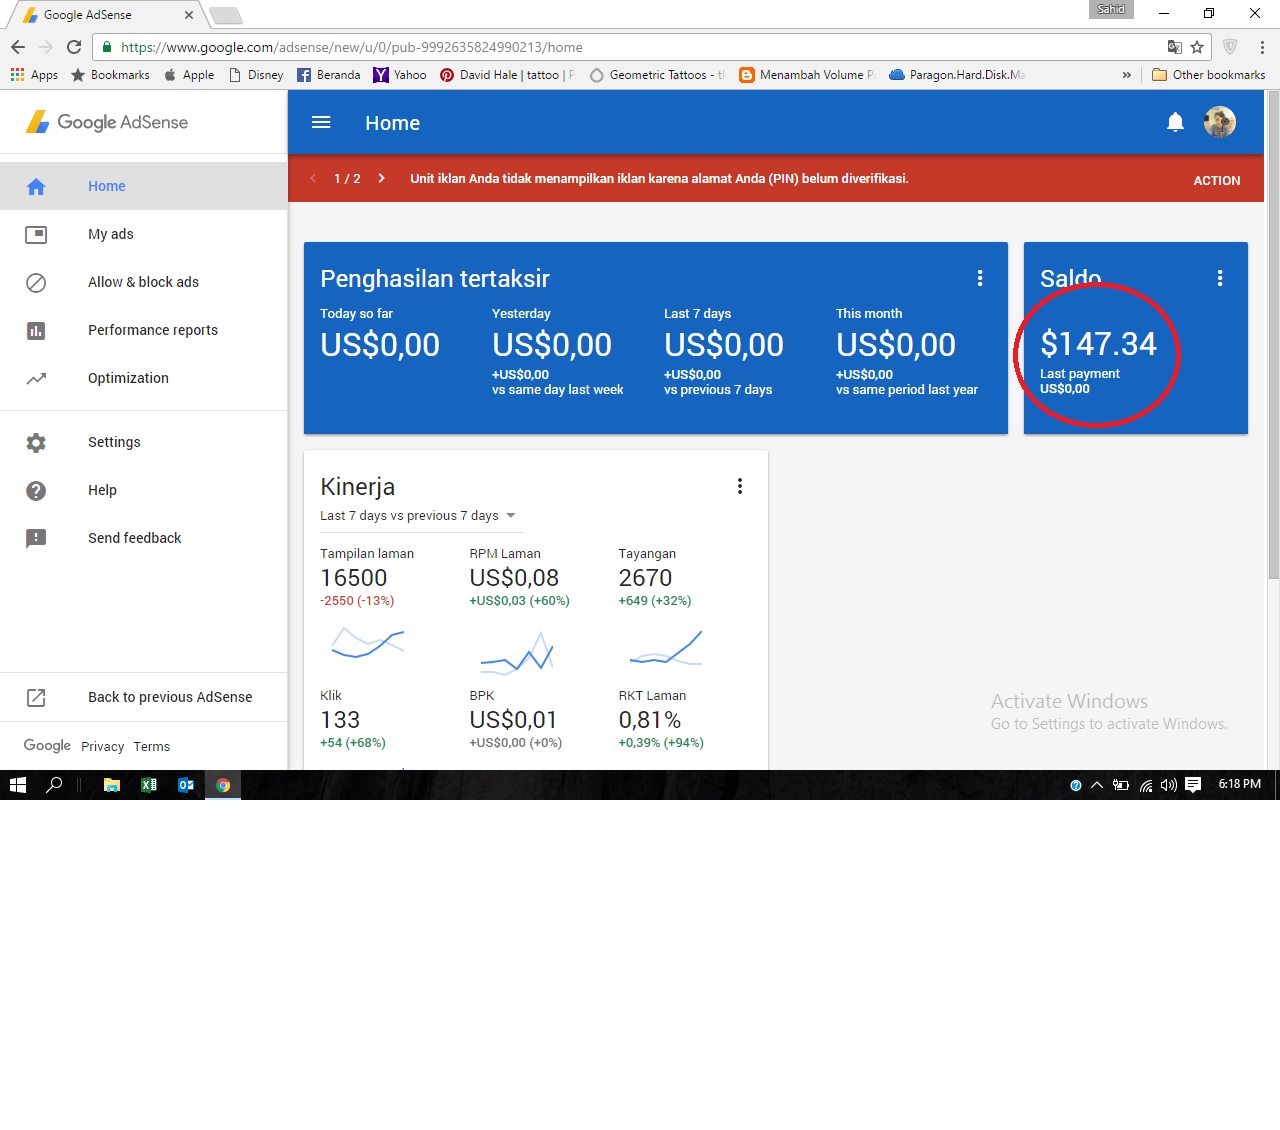Open Excel from the taskbar
The width and height of the screenshot is (1280, 1130).
coord(149,785)
